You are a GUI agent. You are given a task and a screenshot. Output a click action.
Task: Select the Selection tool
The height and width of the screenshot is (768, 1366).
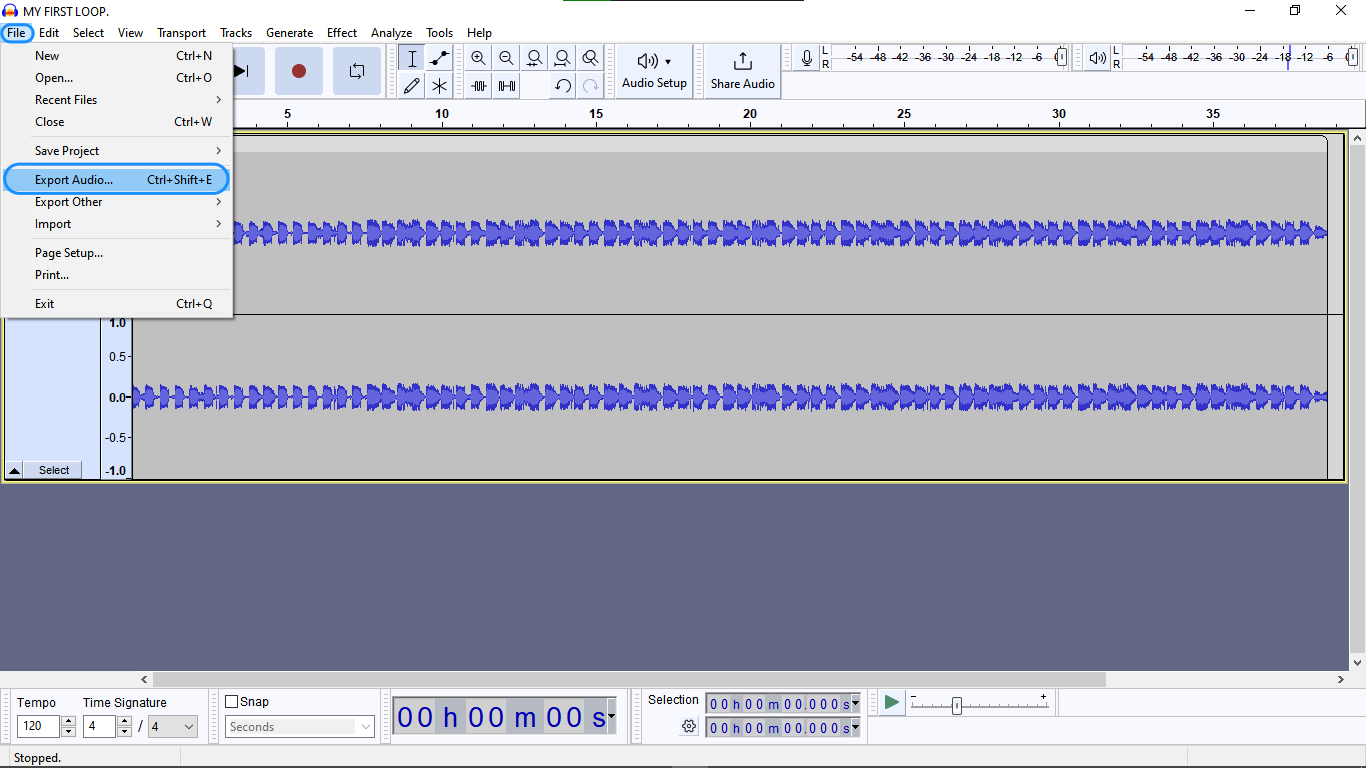(x=411, y=57)
